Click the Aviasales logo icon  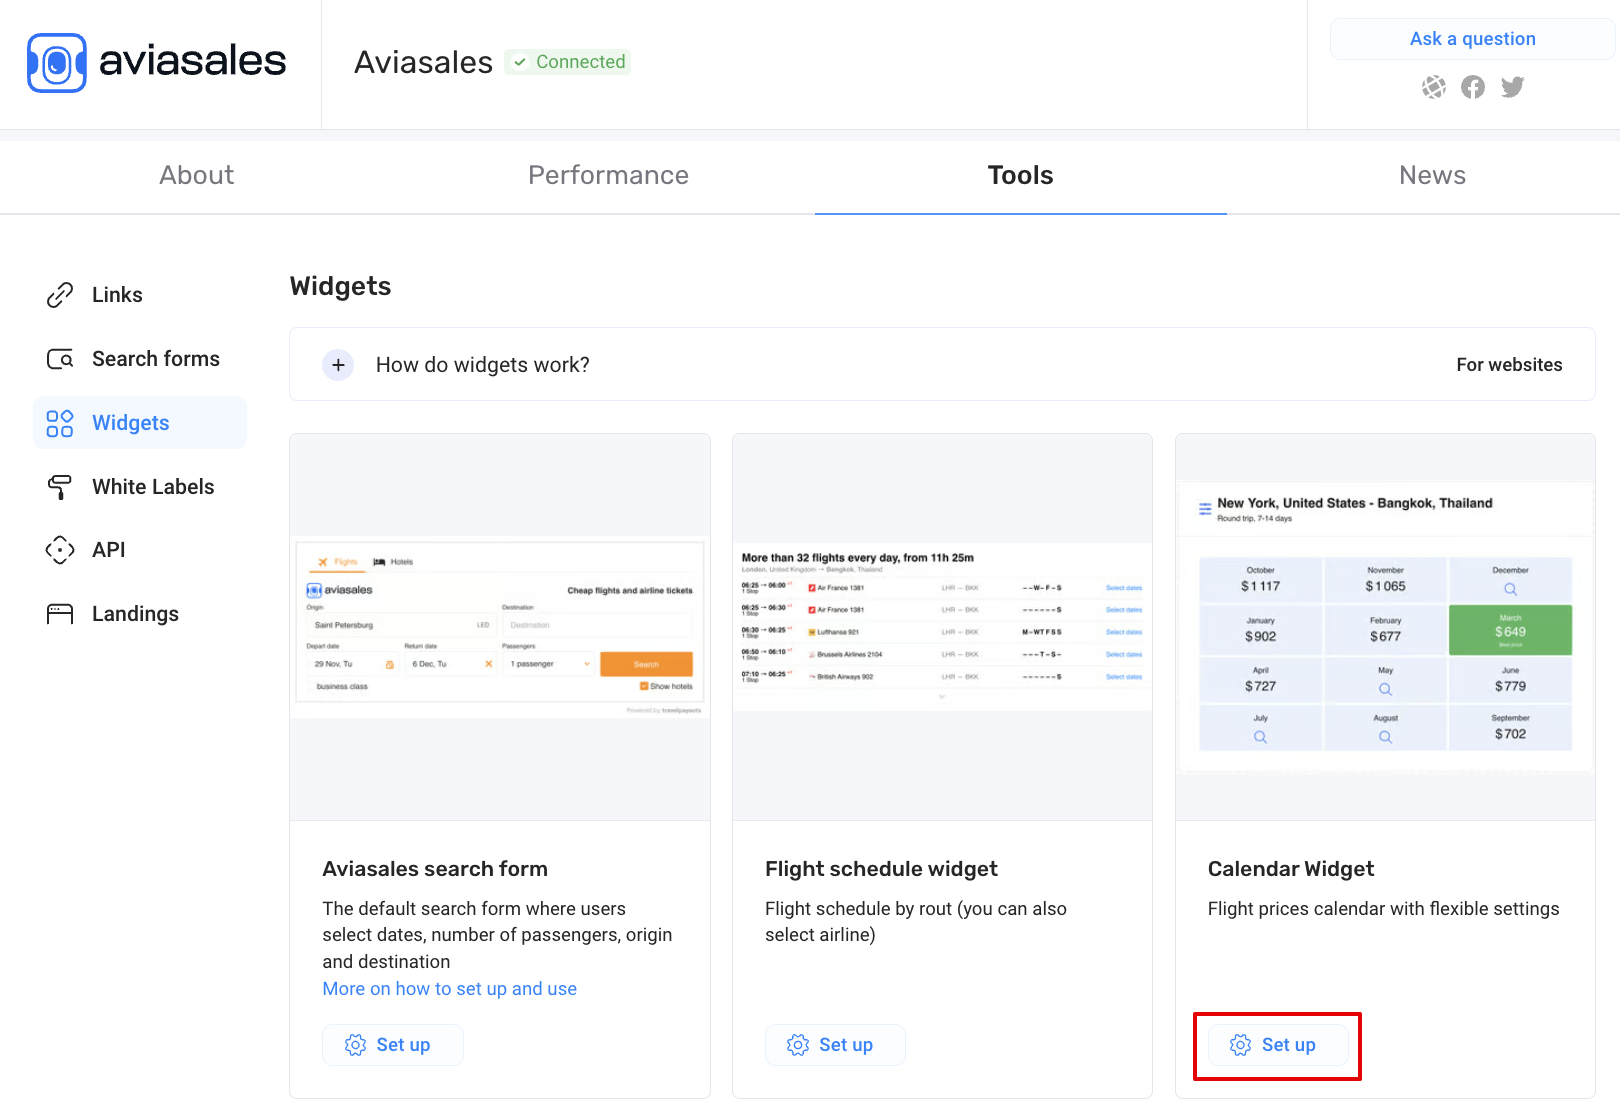[x=57, y=63]
